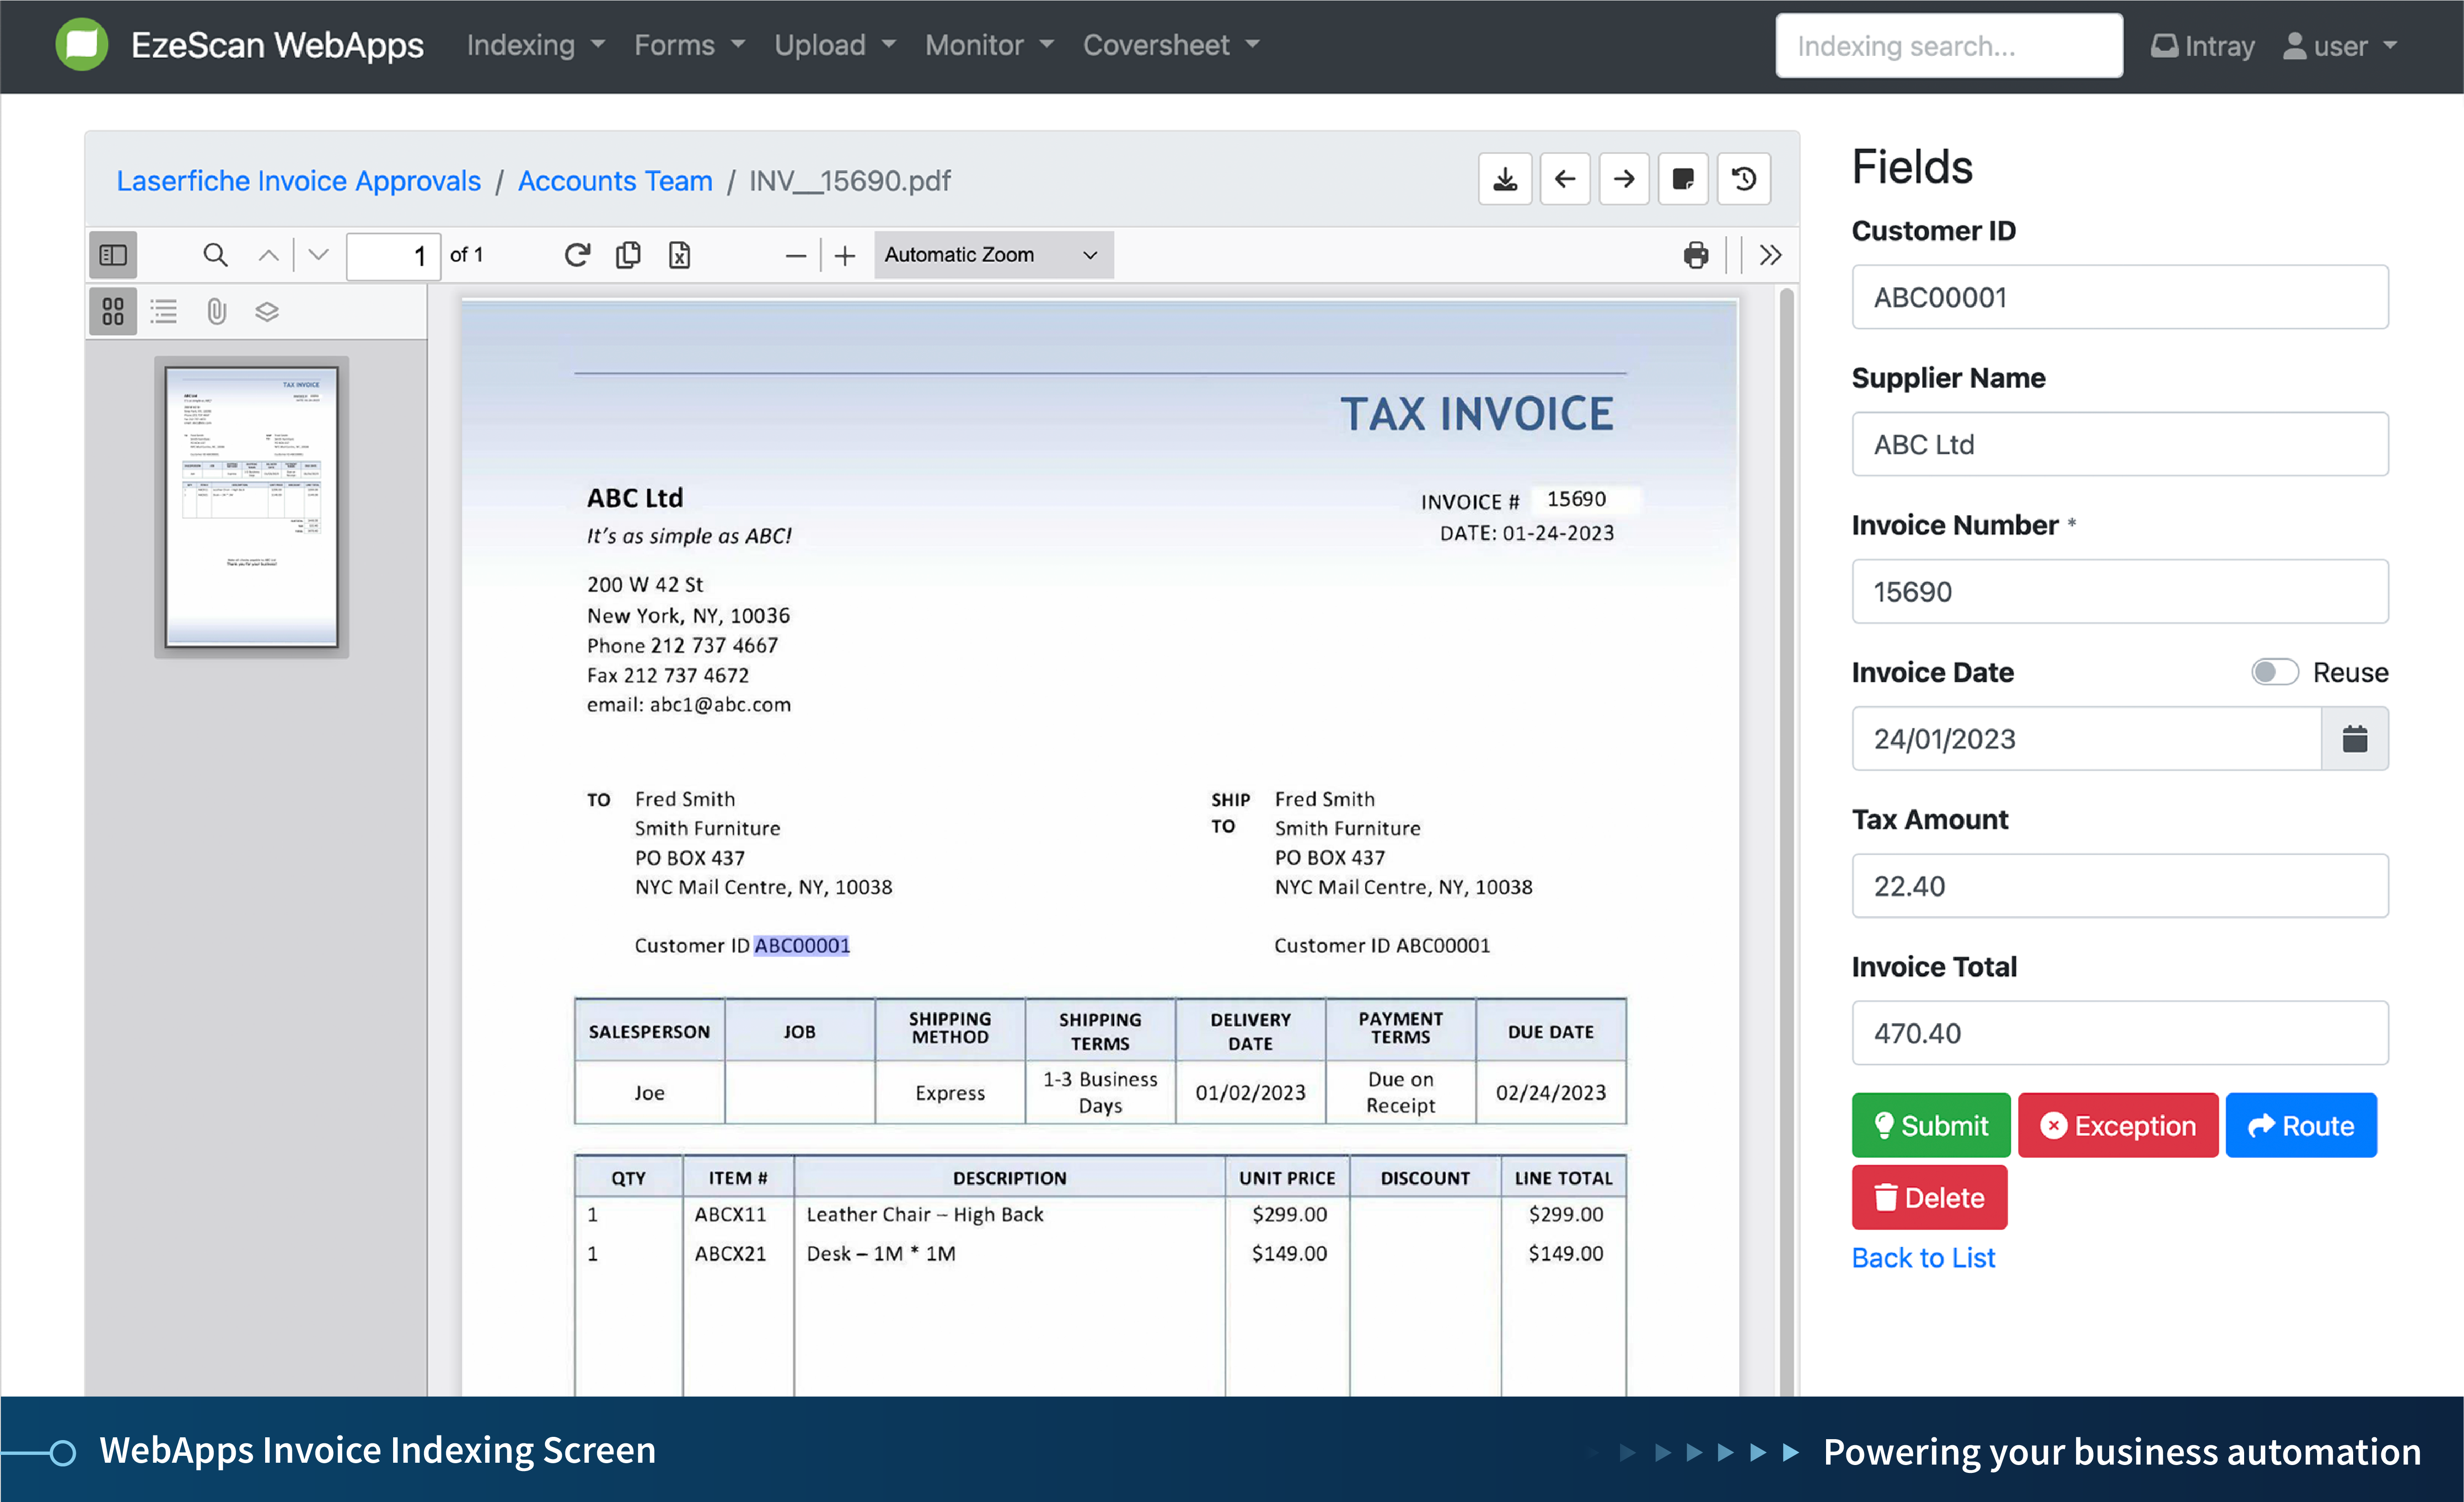Open the Automatic Zoom dropdown
The image size is (2464, 1502).
pyautogui.click(x=993, y=255)
